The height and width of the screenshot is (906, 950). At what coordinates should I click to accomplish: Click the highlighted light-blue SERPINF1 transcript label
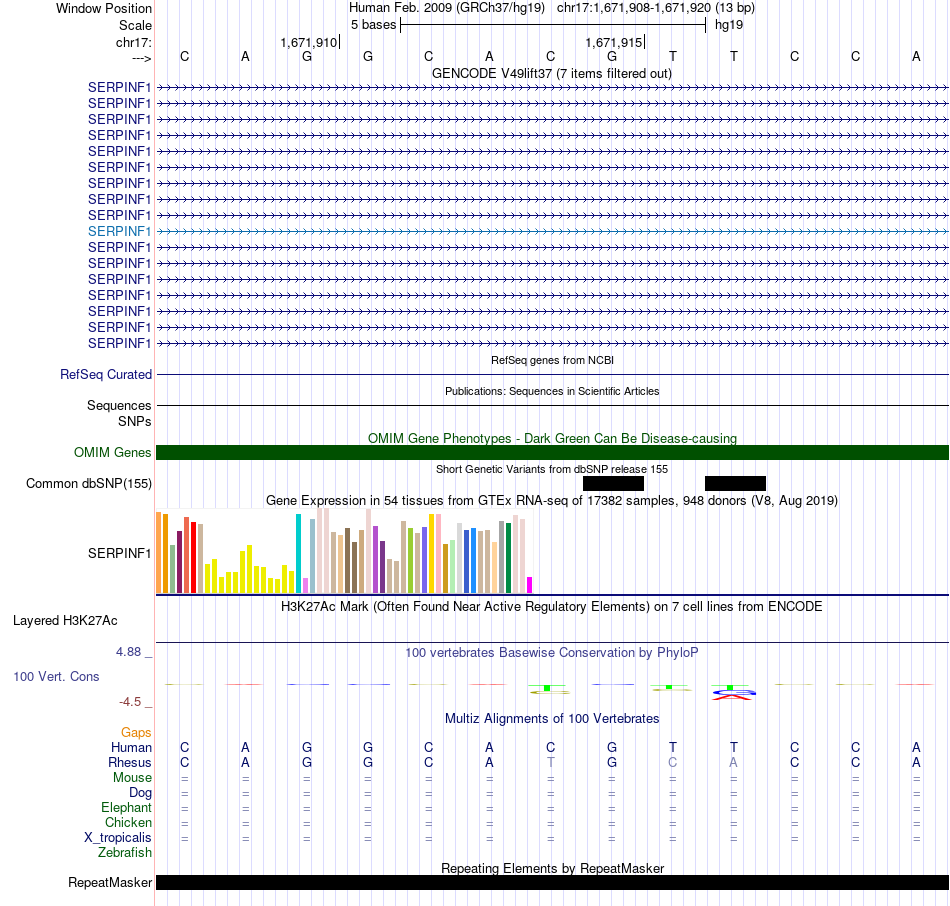(119, 231)
